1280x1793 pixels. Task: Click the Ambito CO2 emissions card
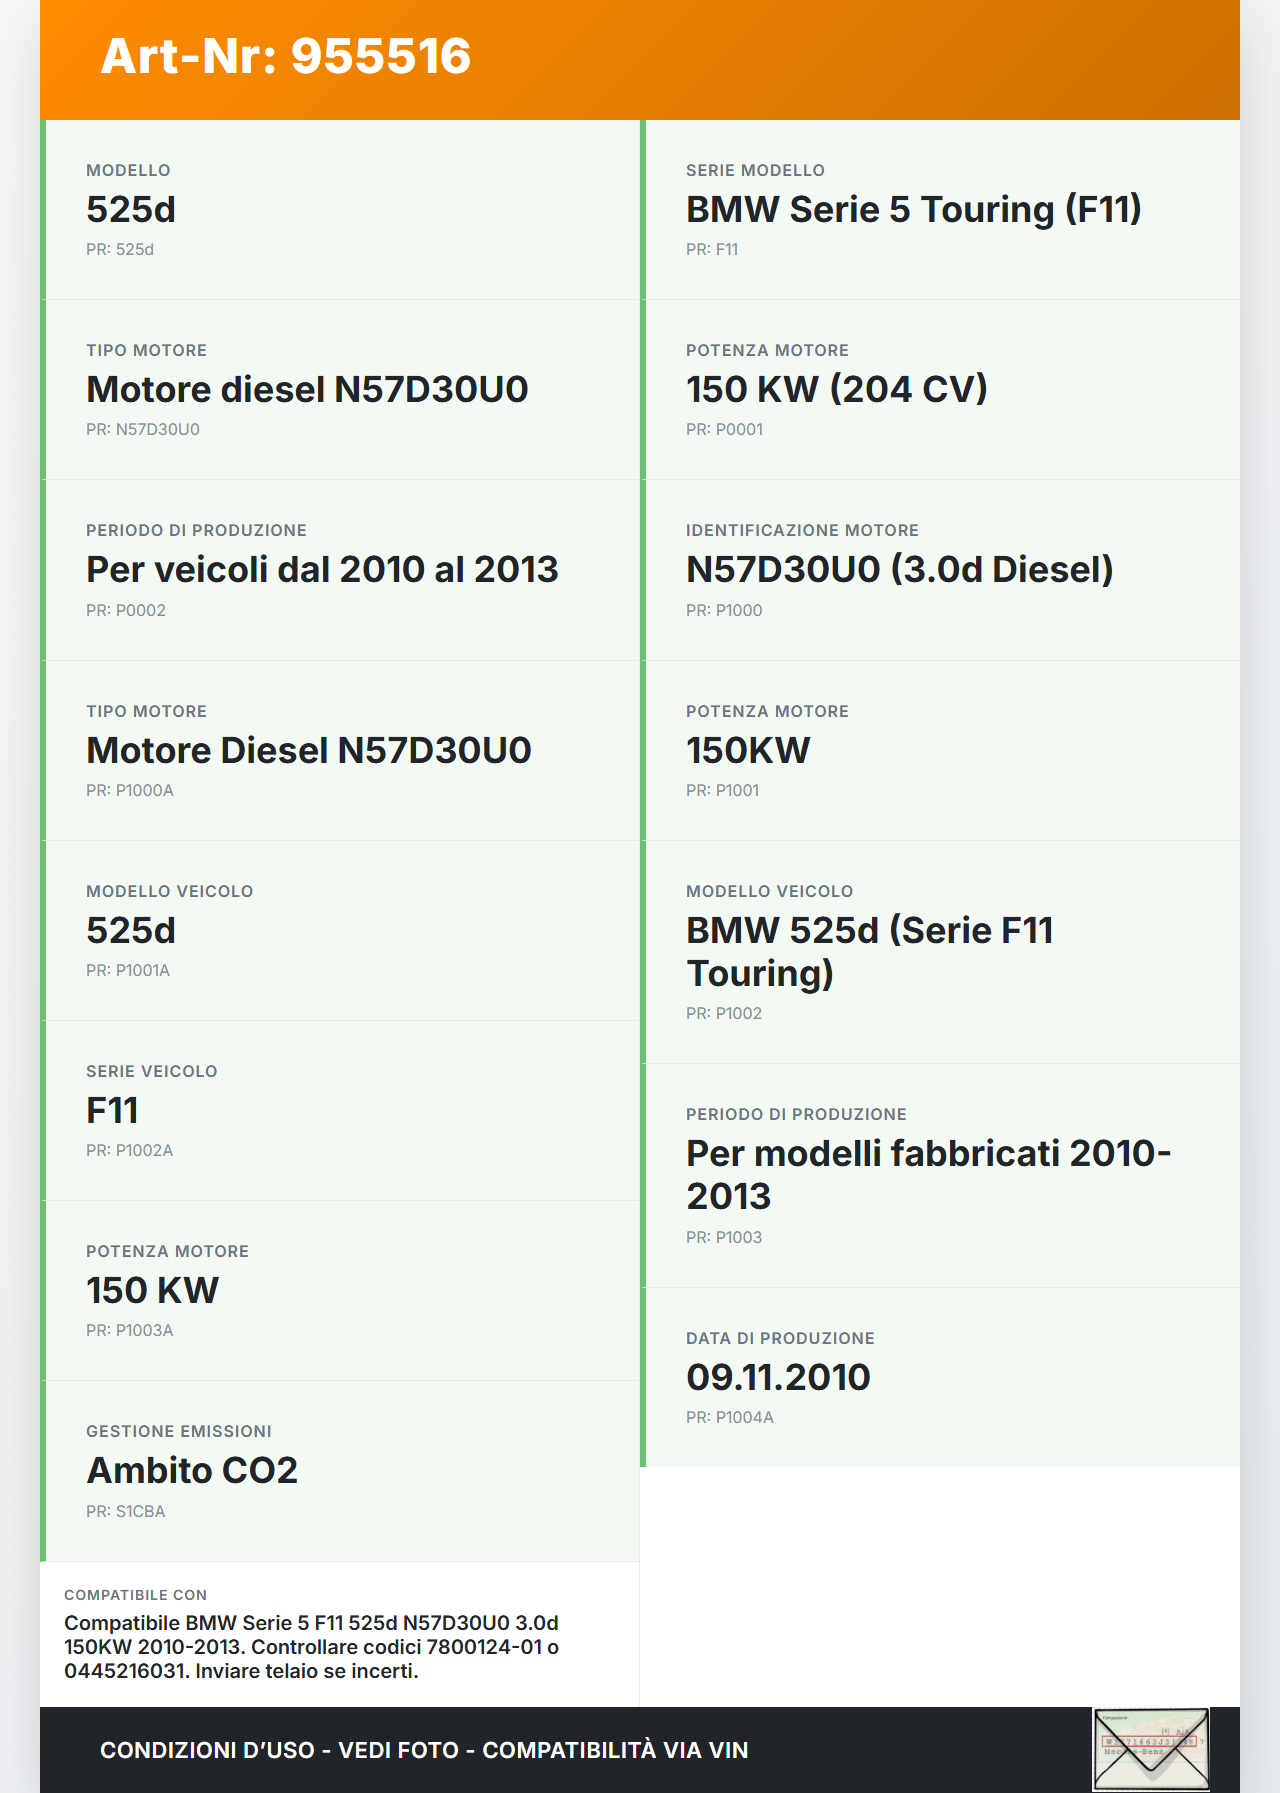pos(340,1470)
